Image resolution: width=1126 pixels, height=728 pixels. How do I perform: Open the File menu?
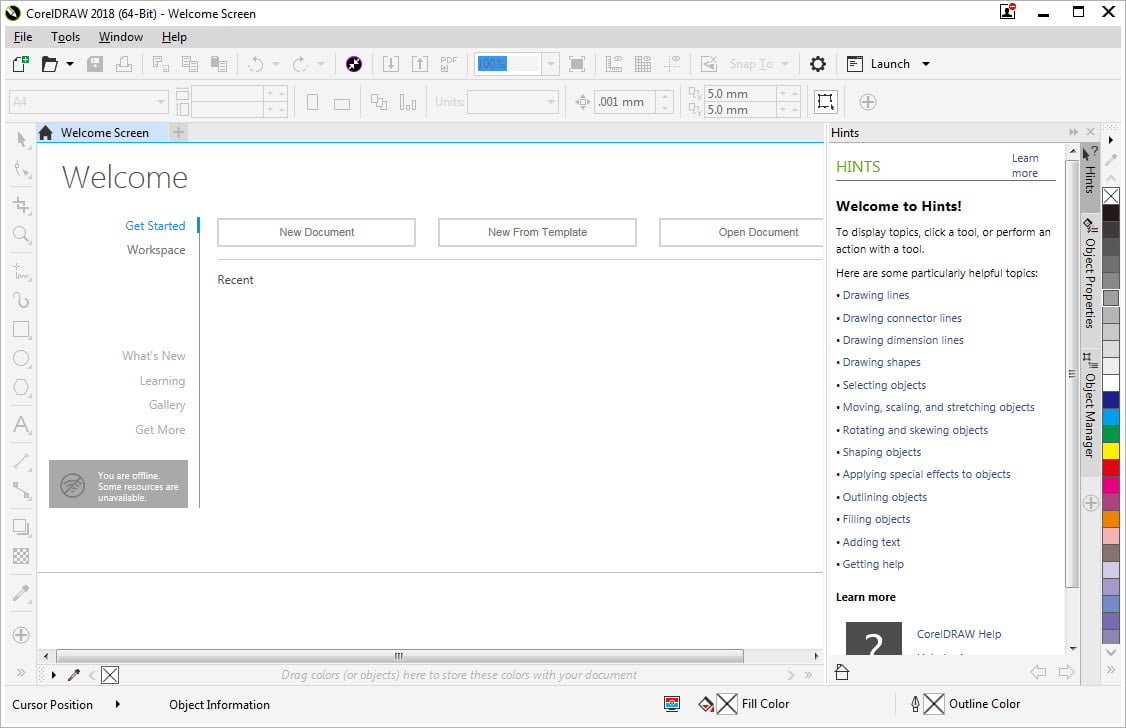pos(23,37)
